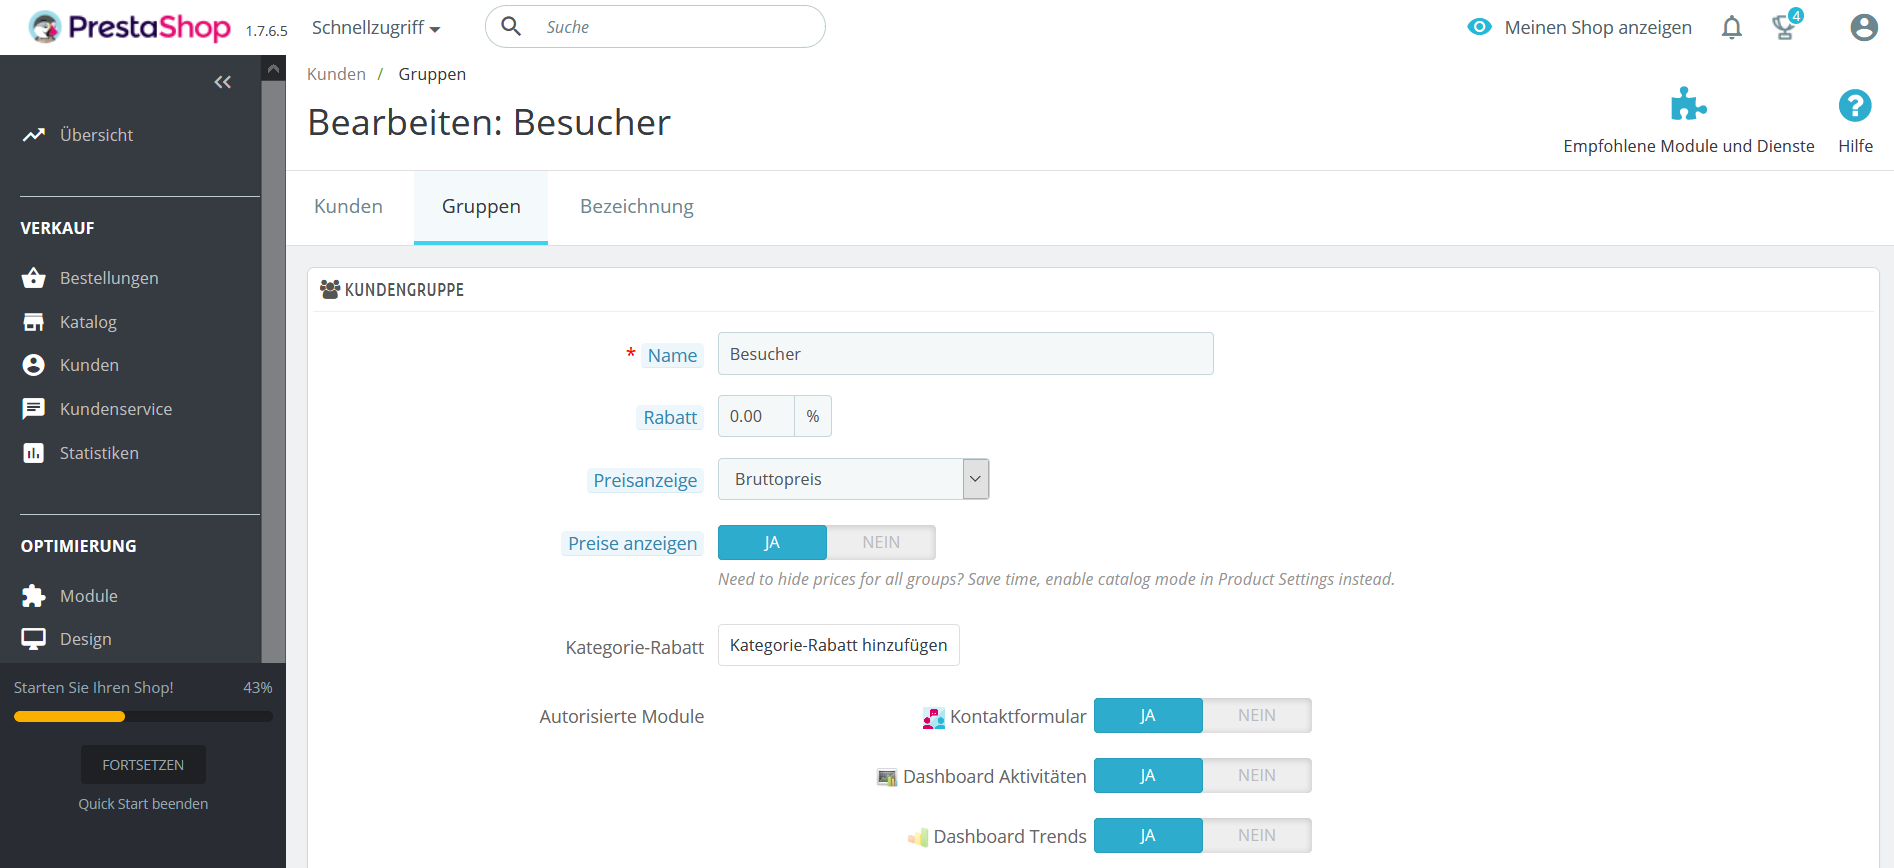Image resolution: width=1894 pixels, height=868 pixels.
Task: Click the Quick Start beenden link
Action: tap(143, 804)
